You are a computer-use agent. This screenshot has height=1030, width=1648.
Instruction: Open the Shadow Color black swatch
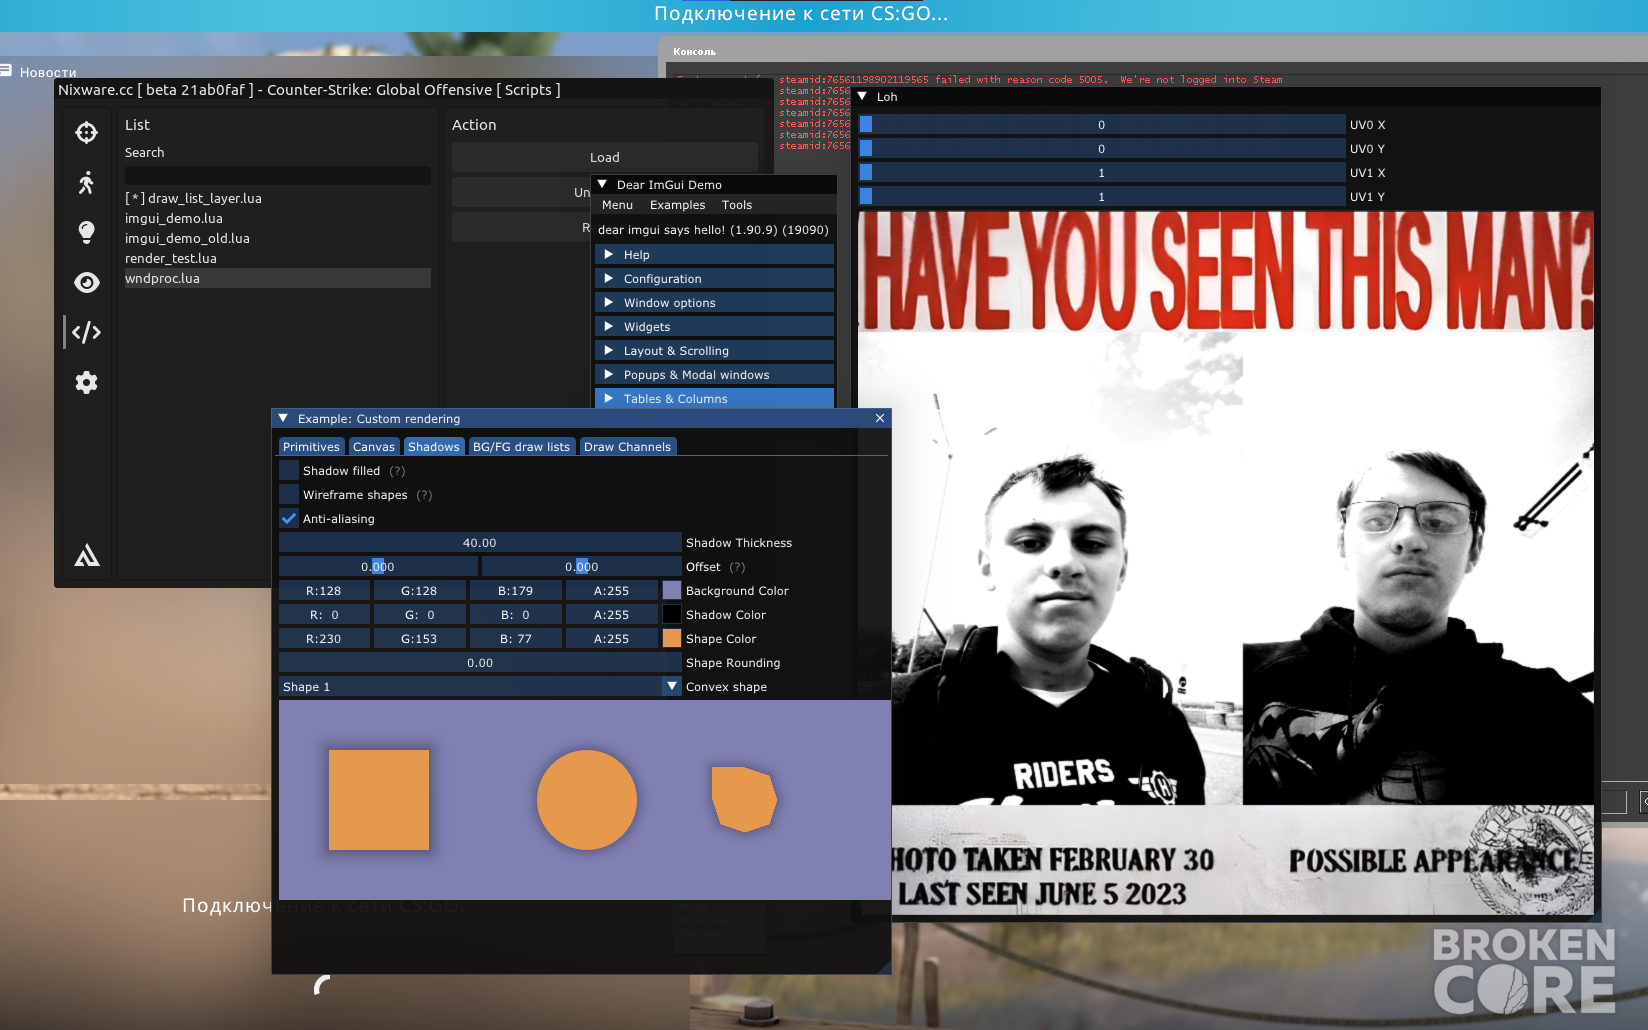(x=672, y=615)
